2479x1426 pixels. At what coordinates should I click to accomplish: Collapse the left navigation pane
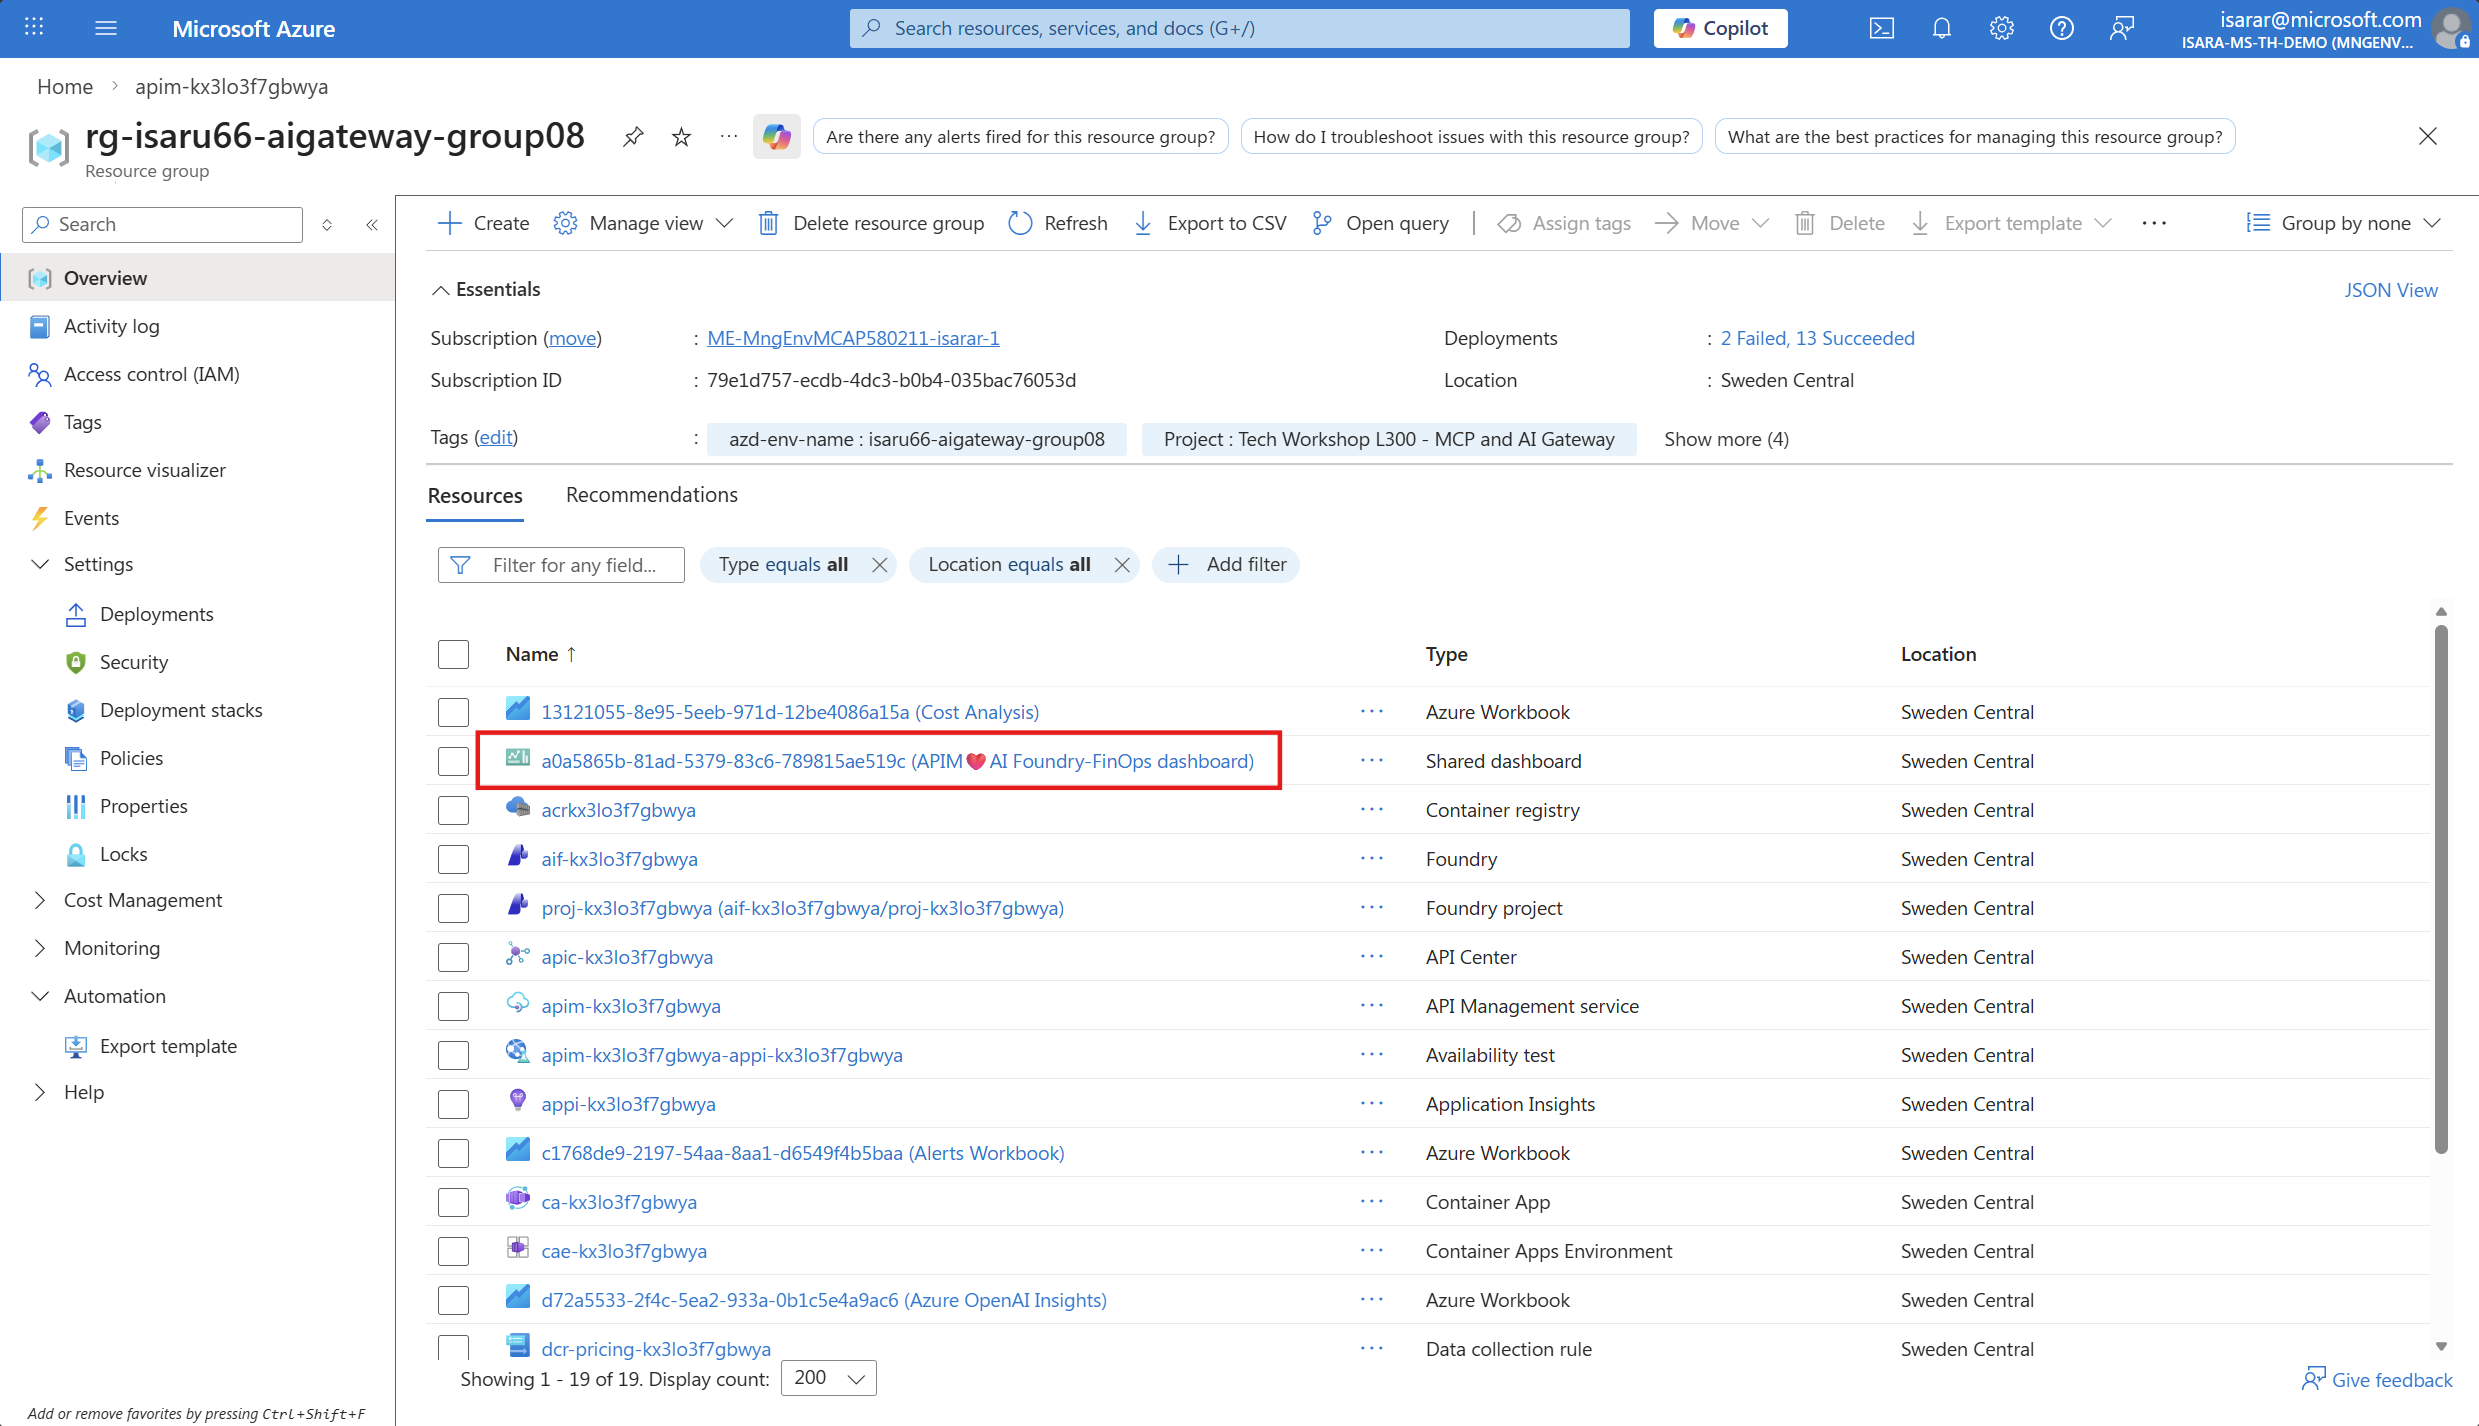click(372, 224)
